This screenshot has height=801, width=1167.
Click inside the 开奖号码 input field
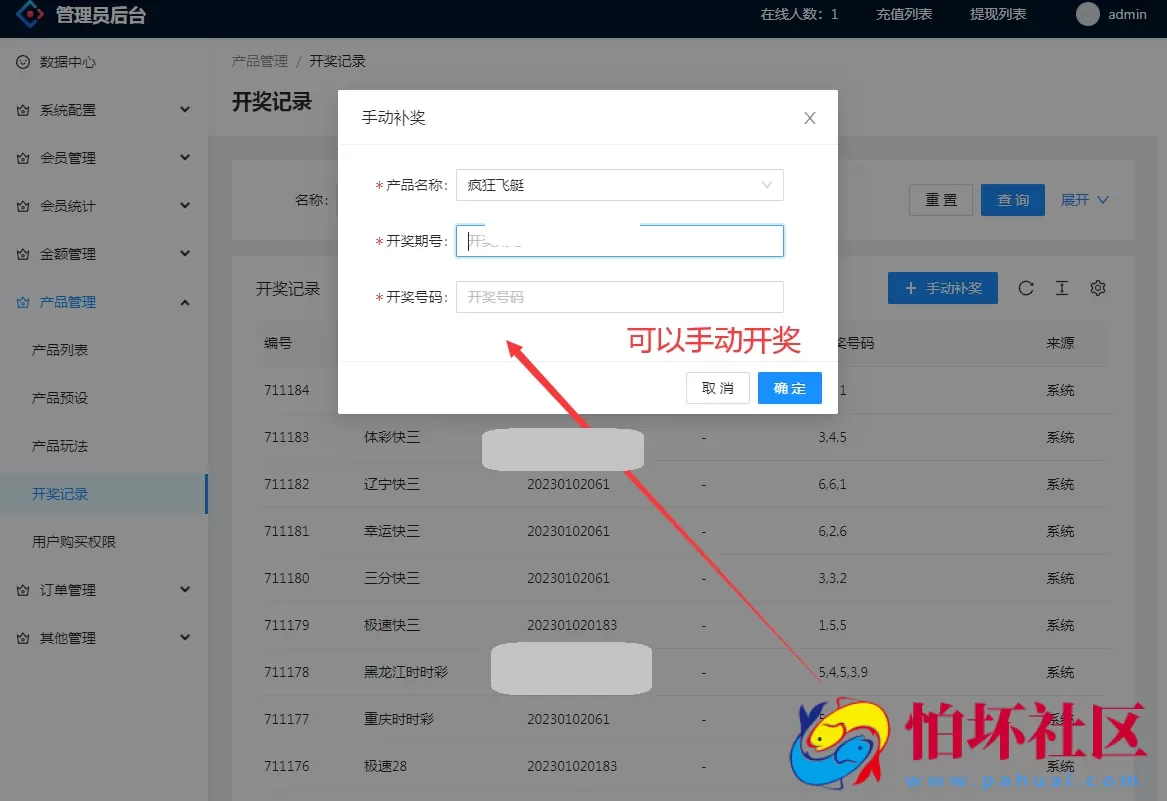pos(619,296)
